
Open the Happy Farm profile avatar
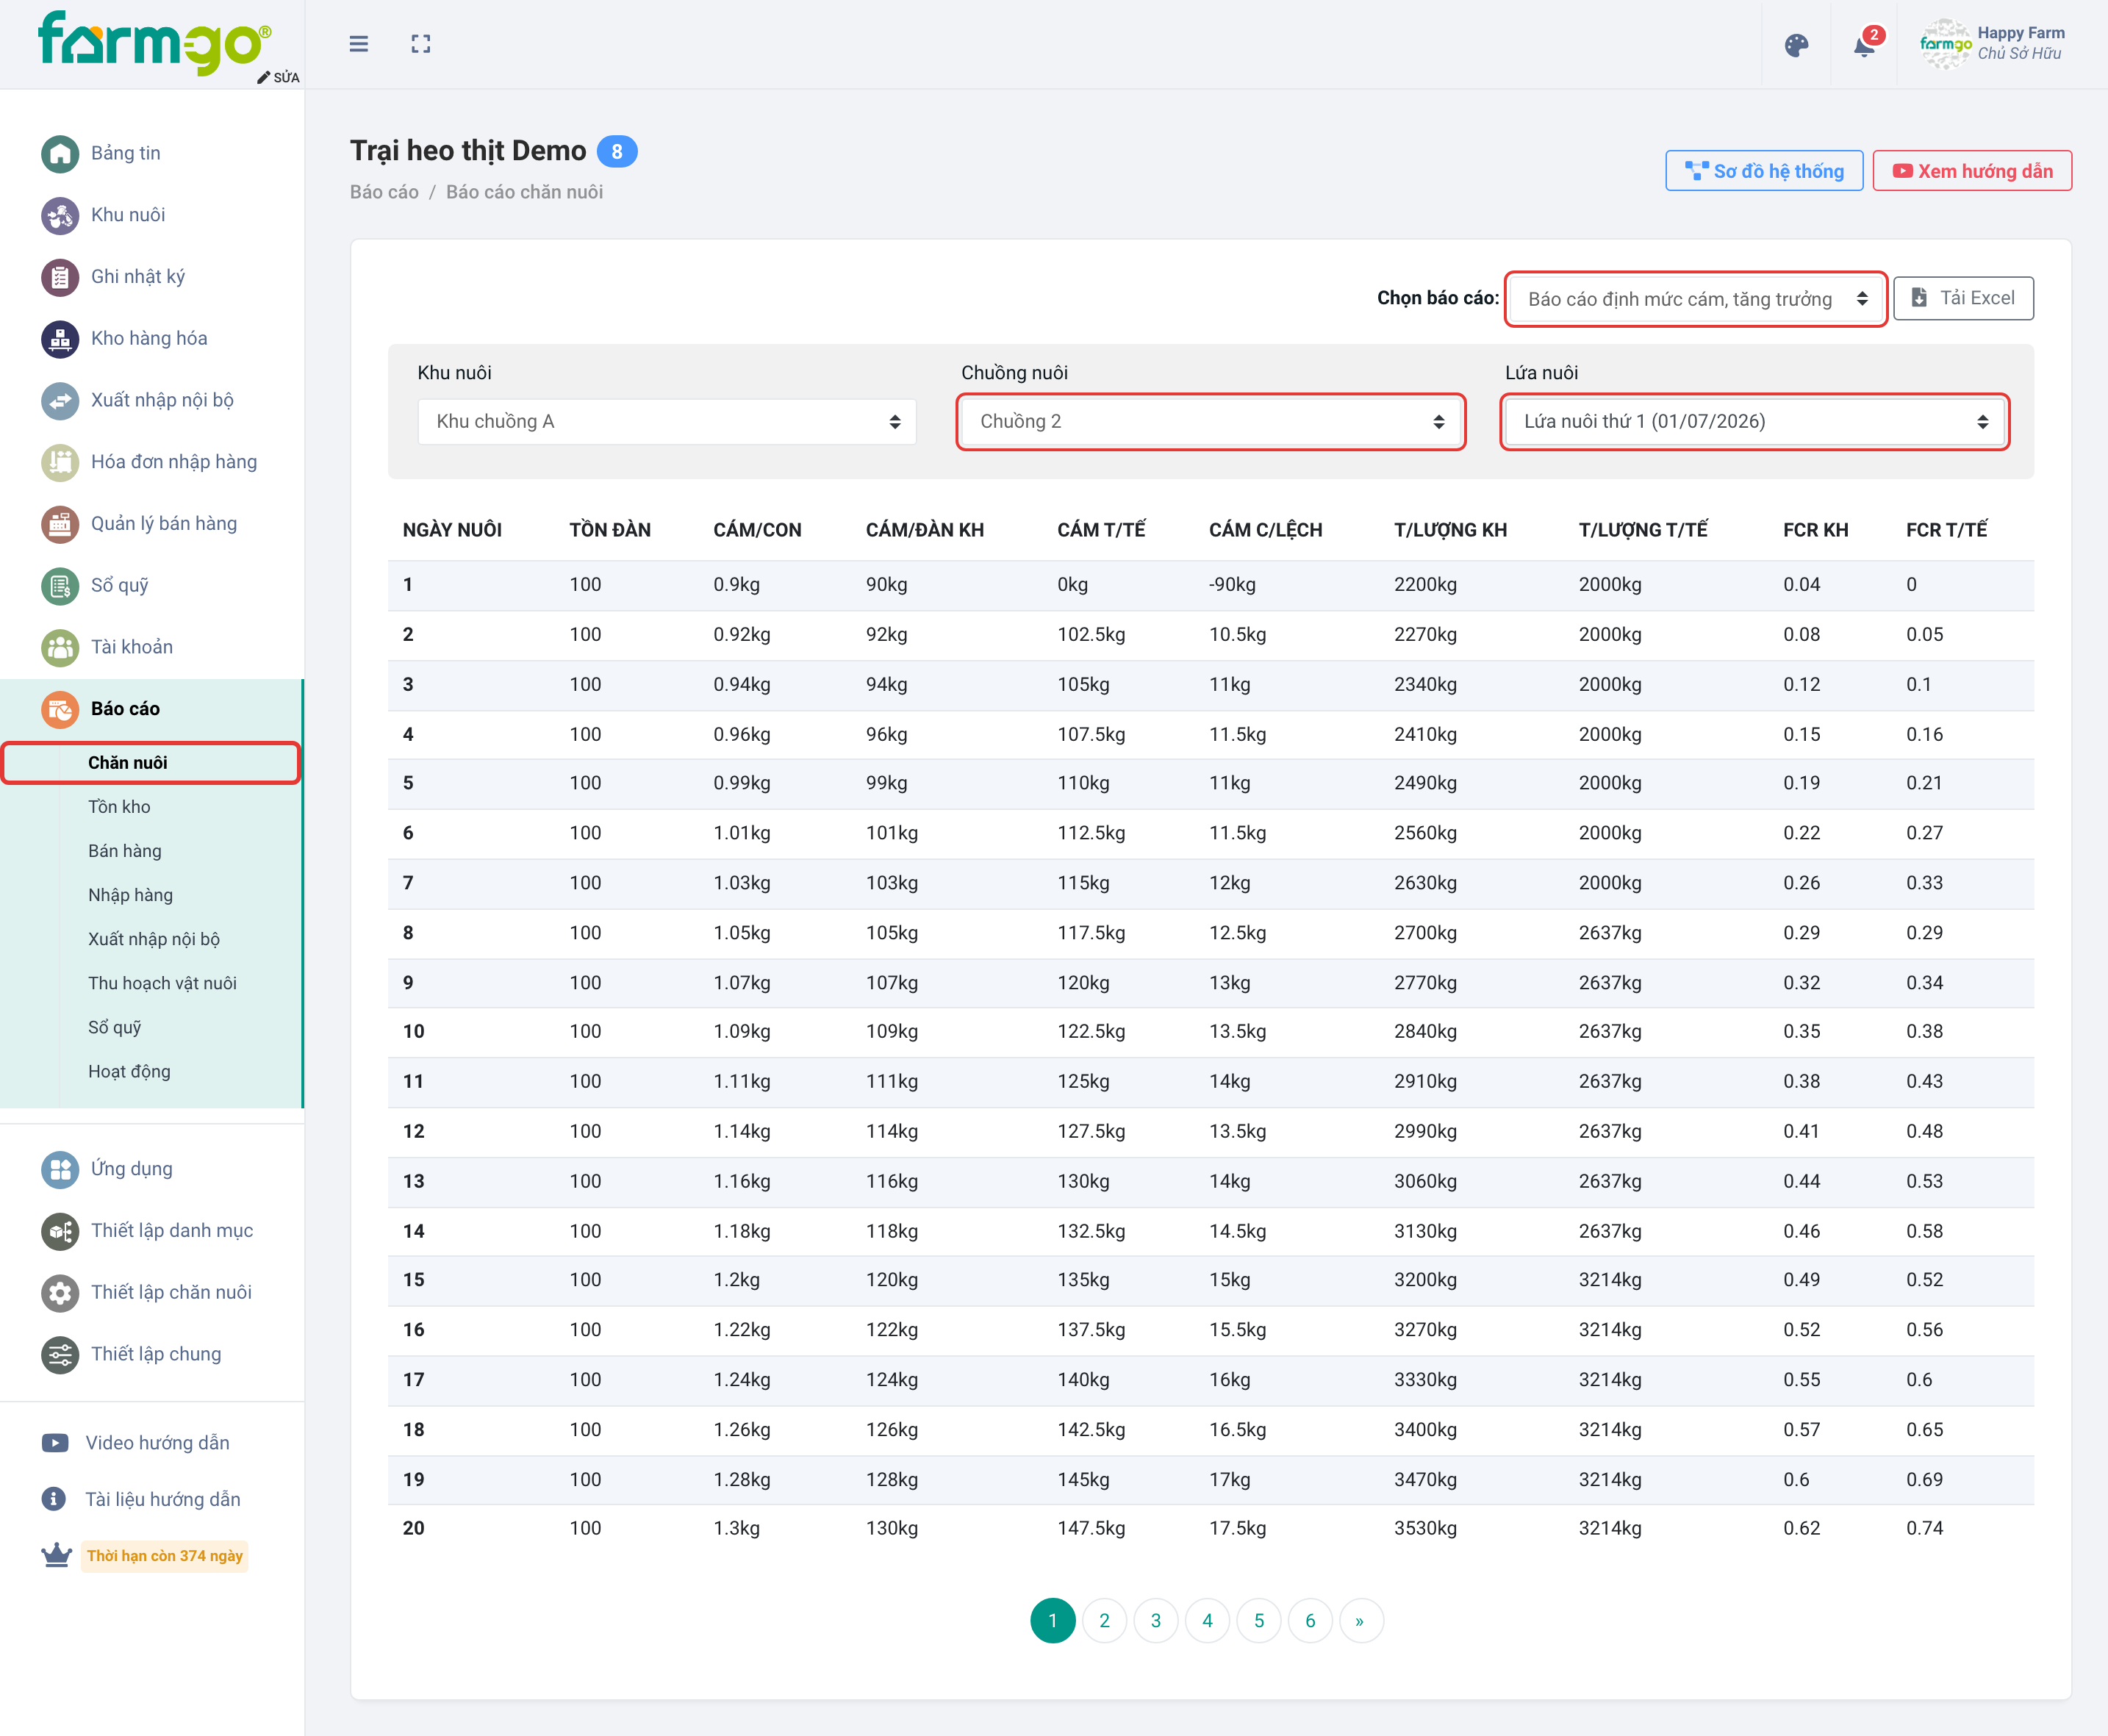1944,44
